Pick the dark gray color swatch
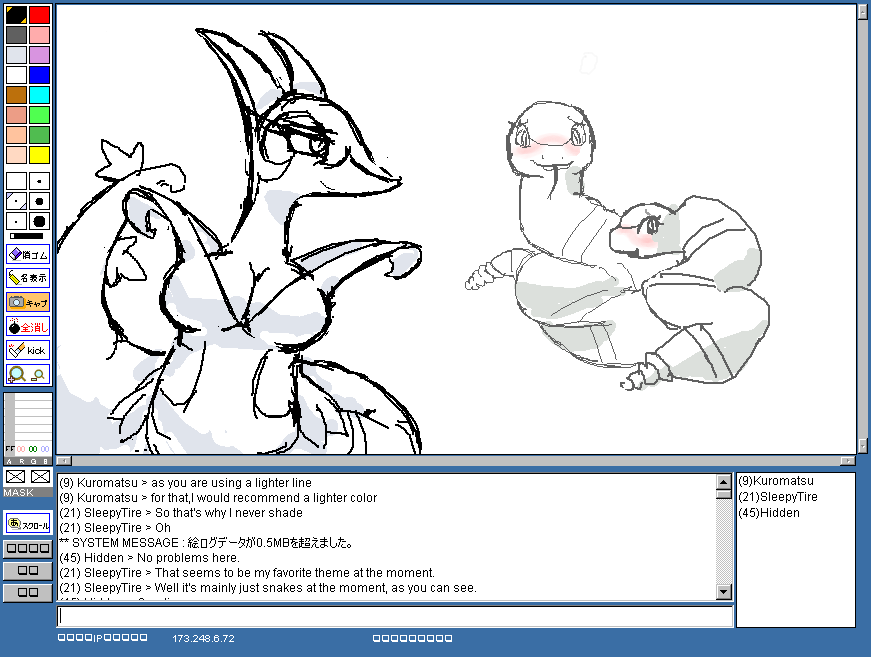871x657 pixels. pyautogui.click(x=16, y=35)
